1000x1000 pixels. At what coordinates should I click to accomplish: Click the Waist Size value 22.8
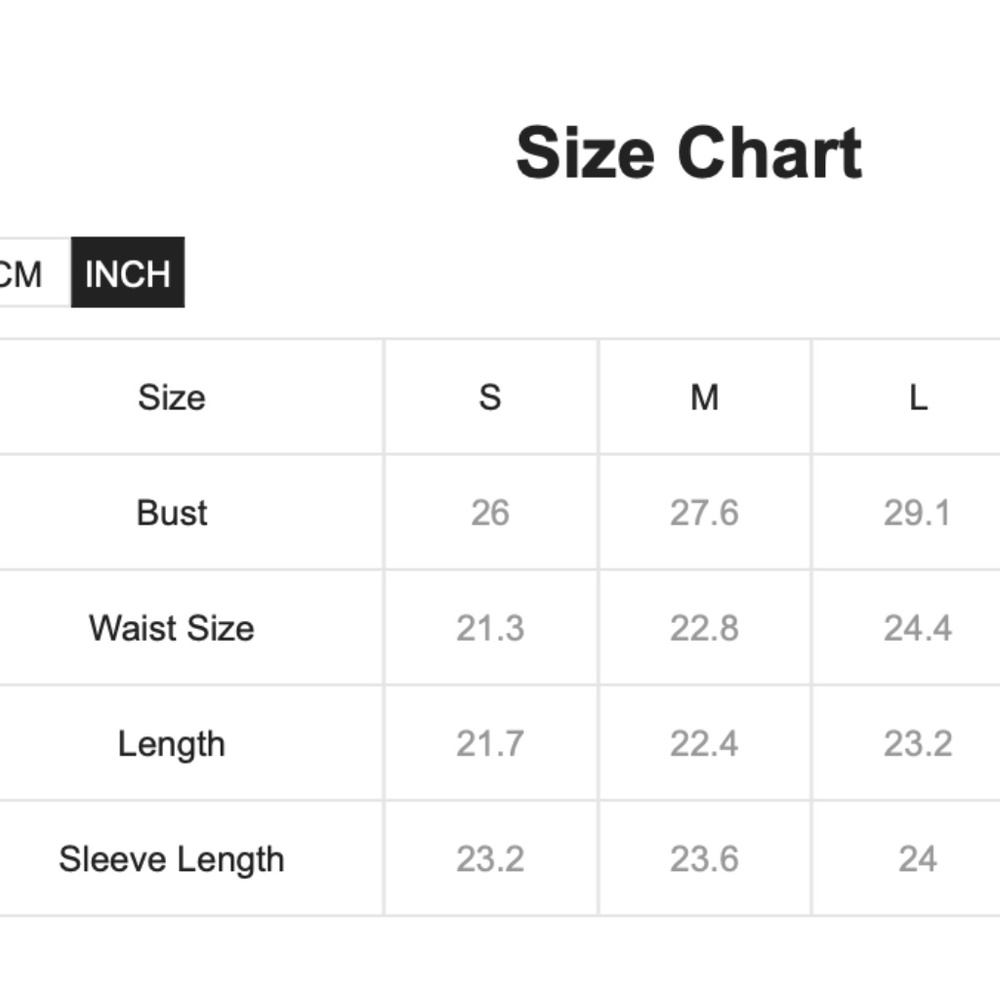point(704,628)
